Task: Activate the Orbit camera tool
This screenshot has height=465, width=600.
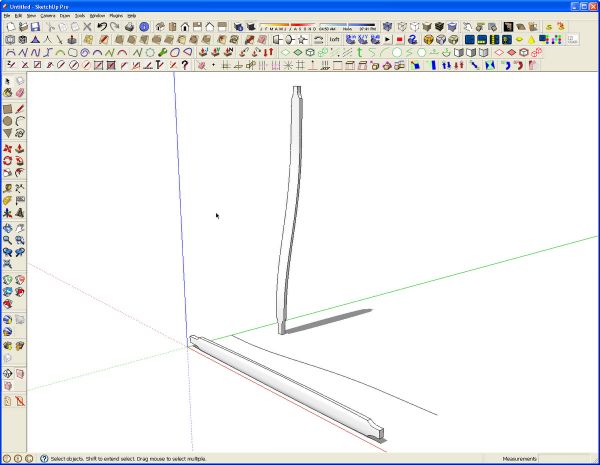Action: click(7, 228)
